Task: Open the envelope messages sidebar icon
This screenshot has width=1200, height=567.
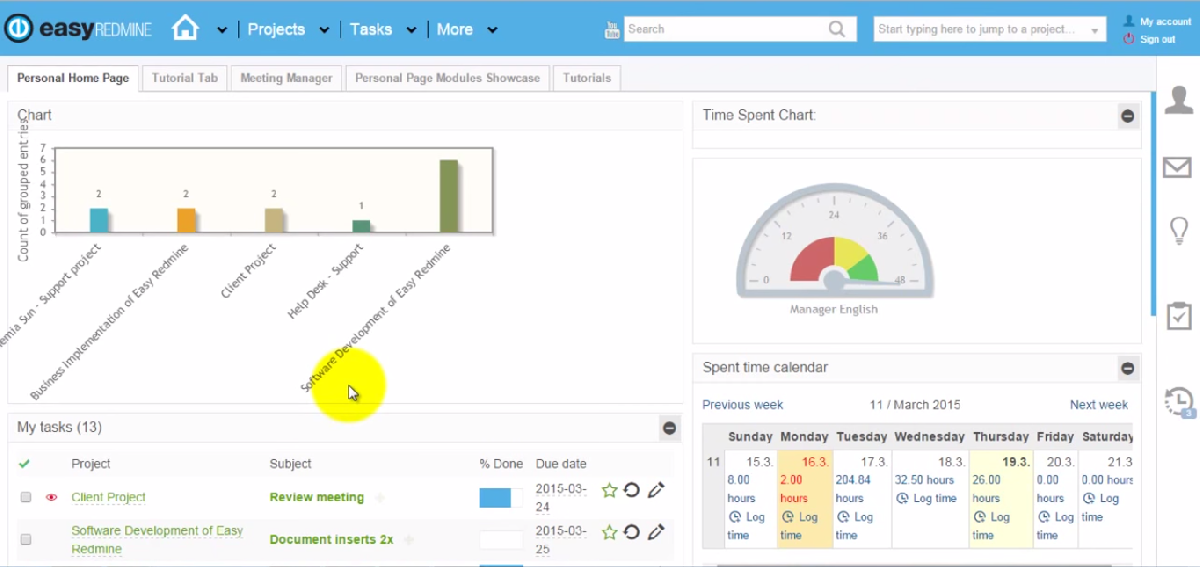Action: click(1178, 167)
